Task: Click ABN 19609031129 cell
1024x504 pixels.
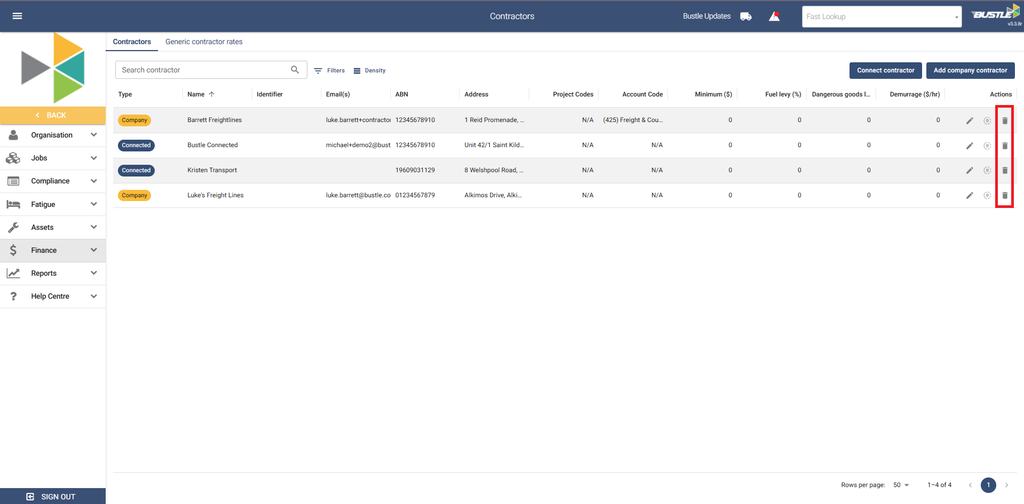Action: (x=416, y=170)
